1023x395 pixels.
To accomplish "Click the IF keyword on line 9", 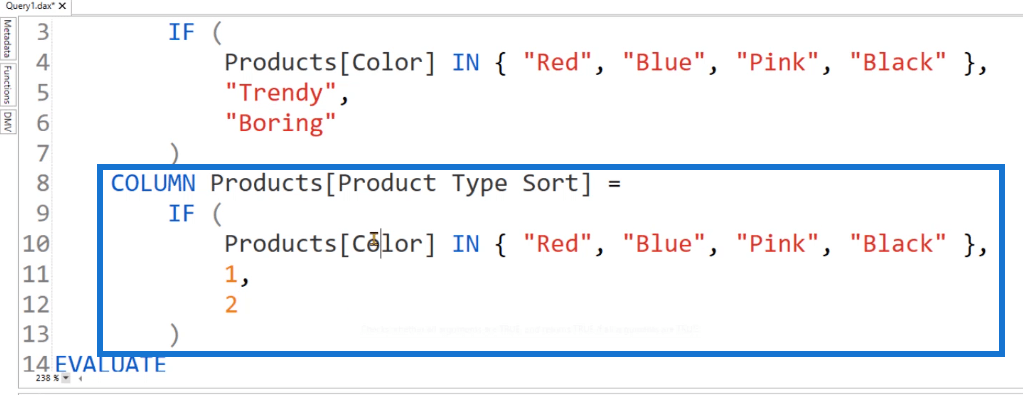I will coord(182,213).
